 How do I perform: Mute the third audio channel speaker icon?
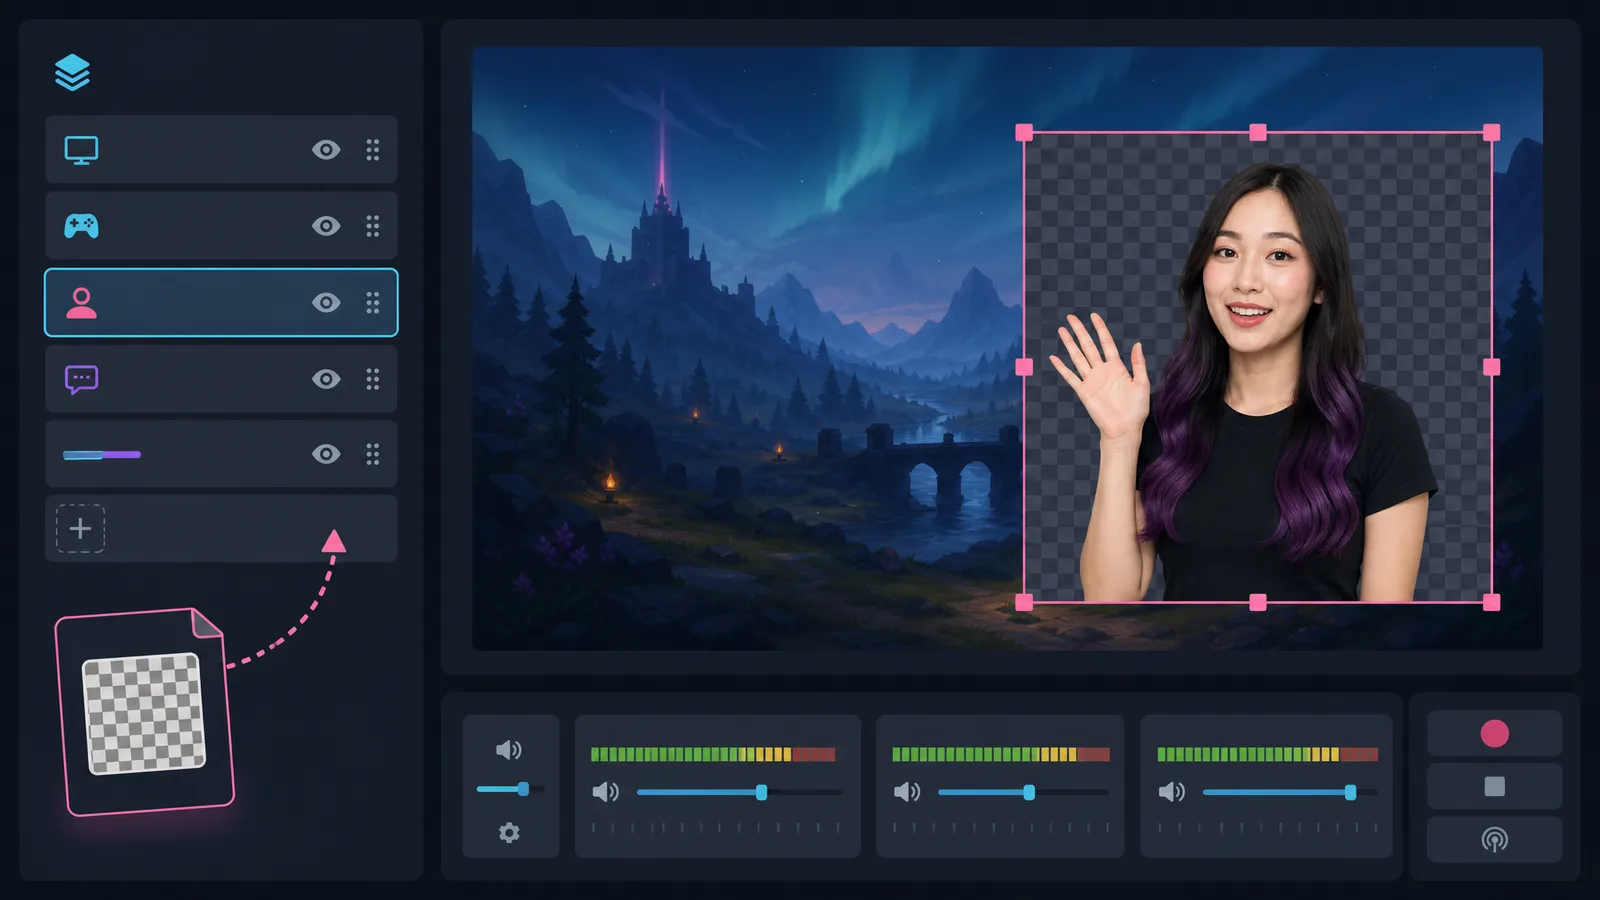pos(1172,792)
